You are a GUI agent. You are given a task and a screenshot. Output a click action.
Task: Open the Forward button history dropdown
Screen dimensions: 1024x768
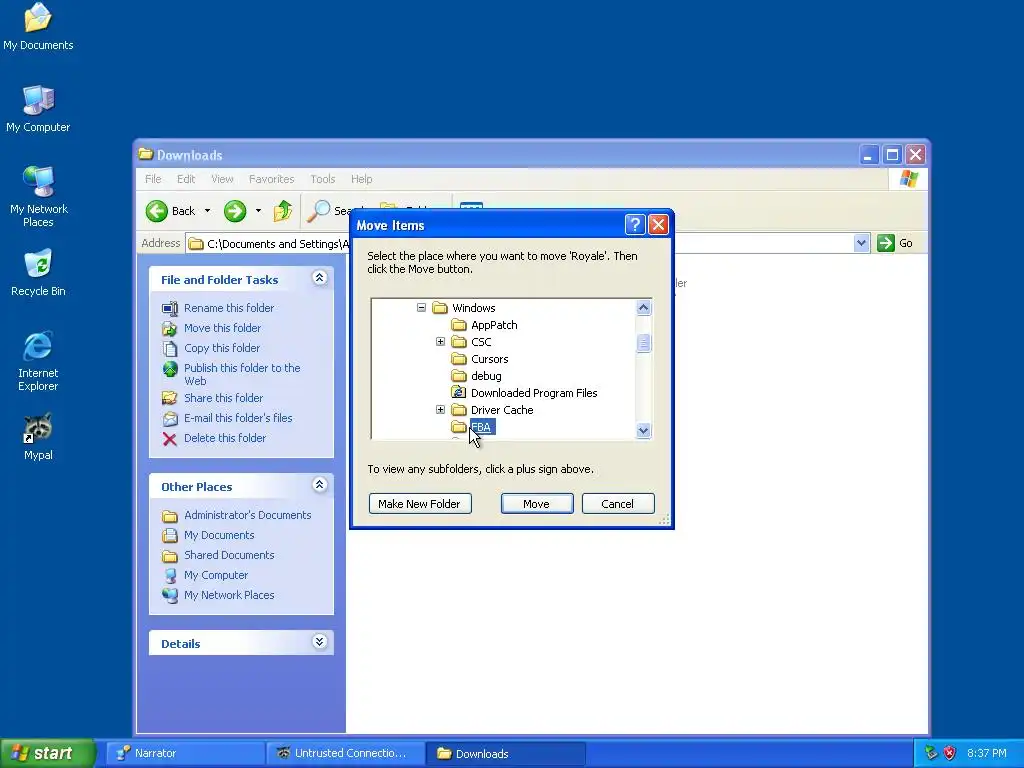[x=259, y=211]
